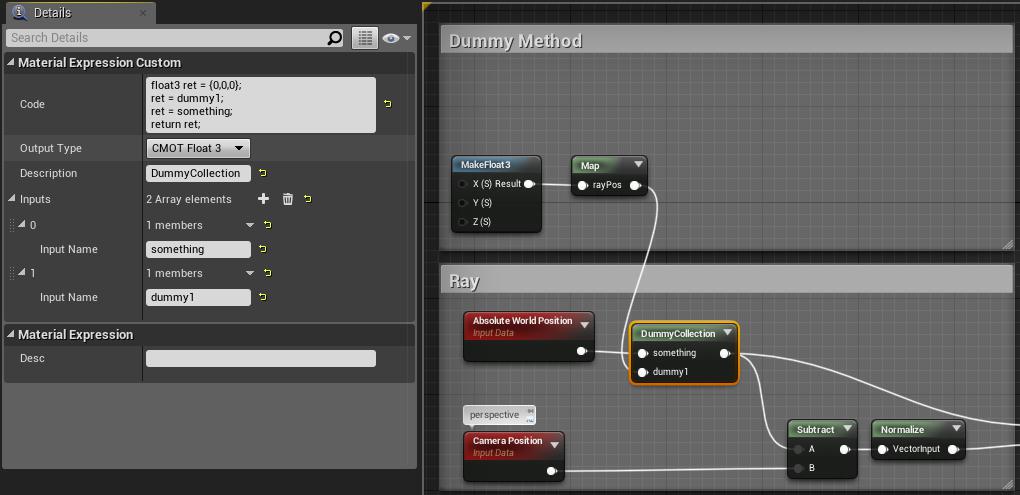Click into the Code text box
The image size is (1020, 495).
tap(261, 105)
